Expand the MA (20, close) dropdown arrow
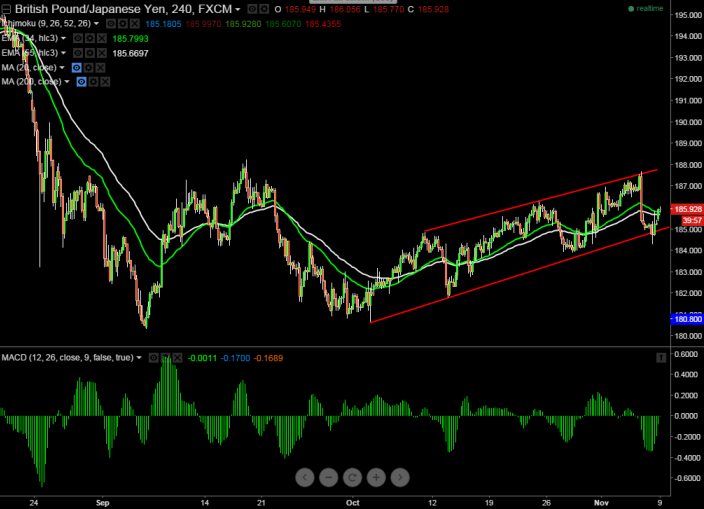 [x=62, y=67]
